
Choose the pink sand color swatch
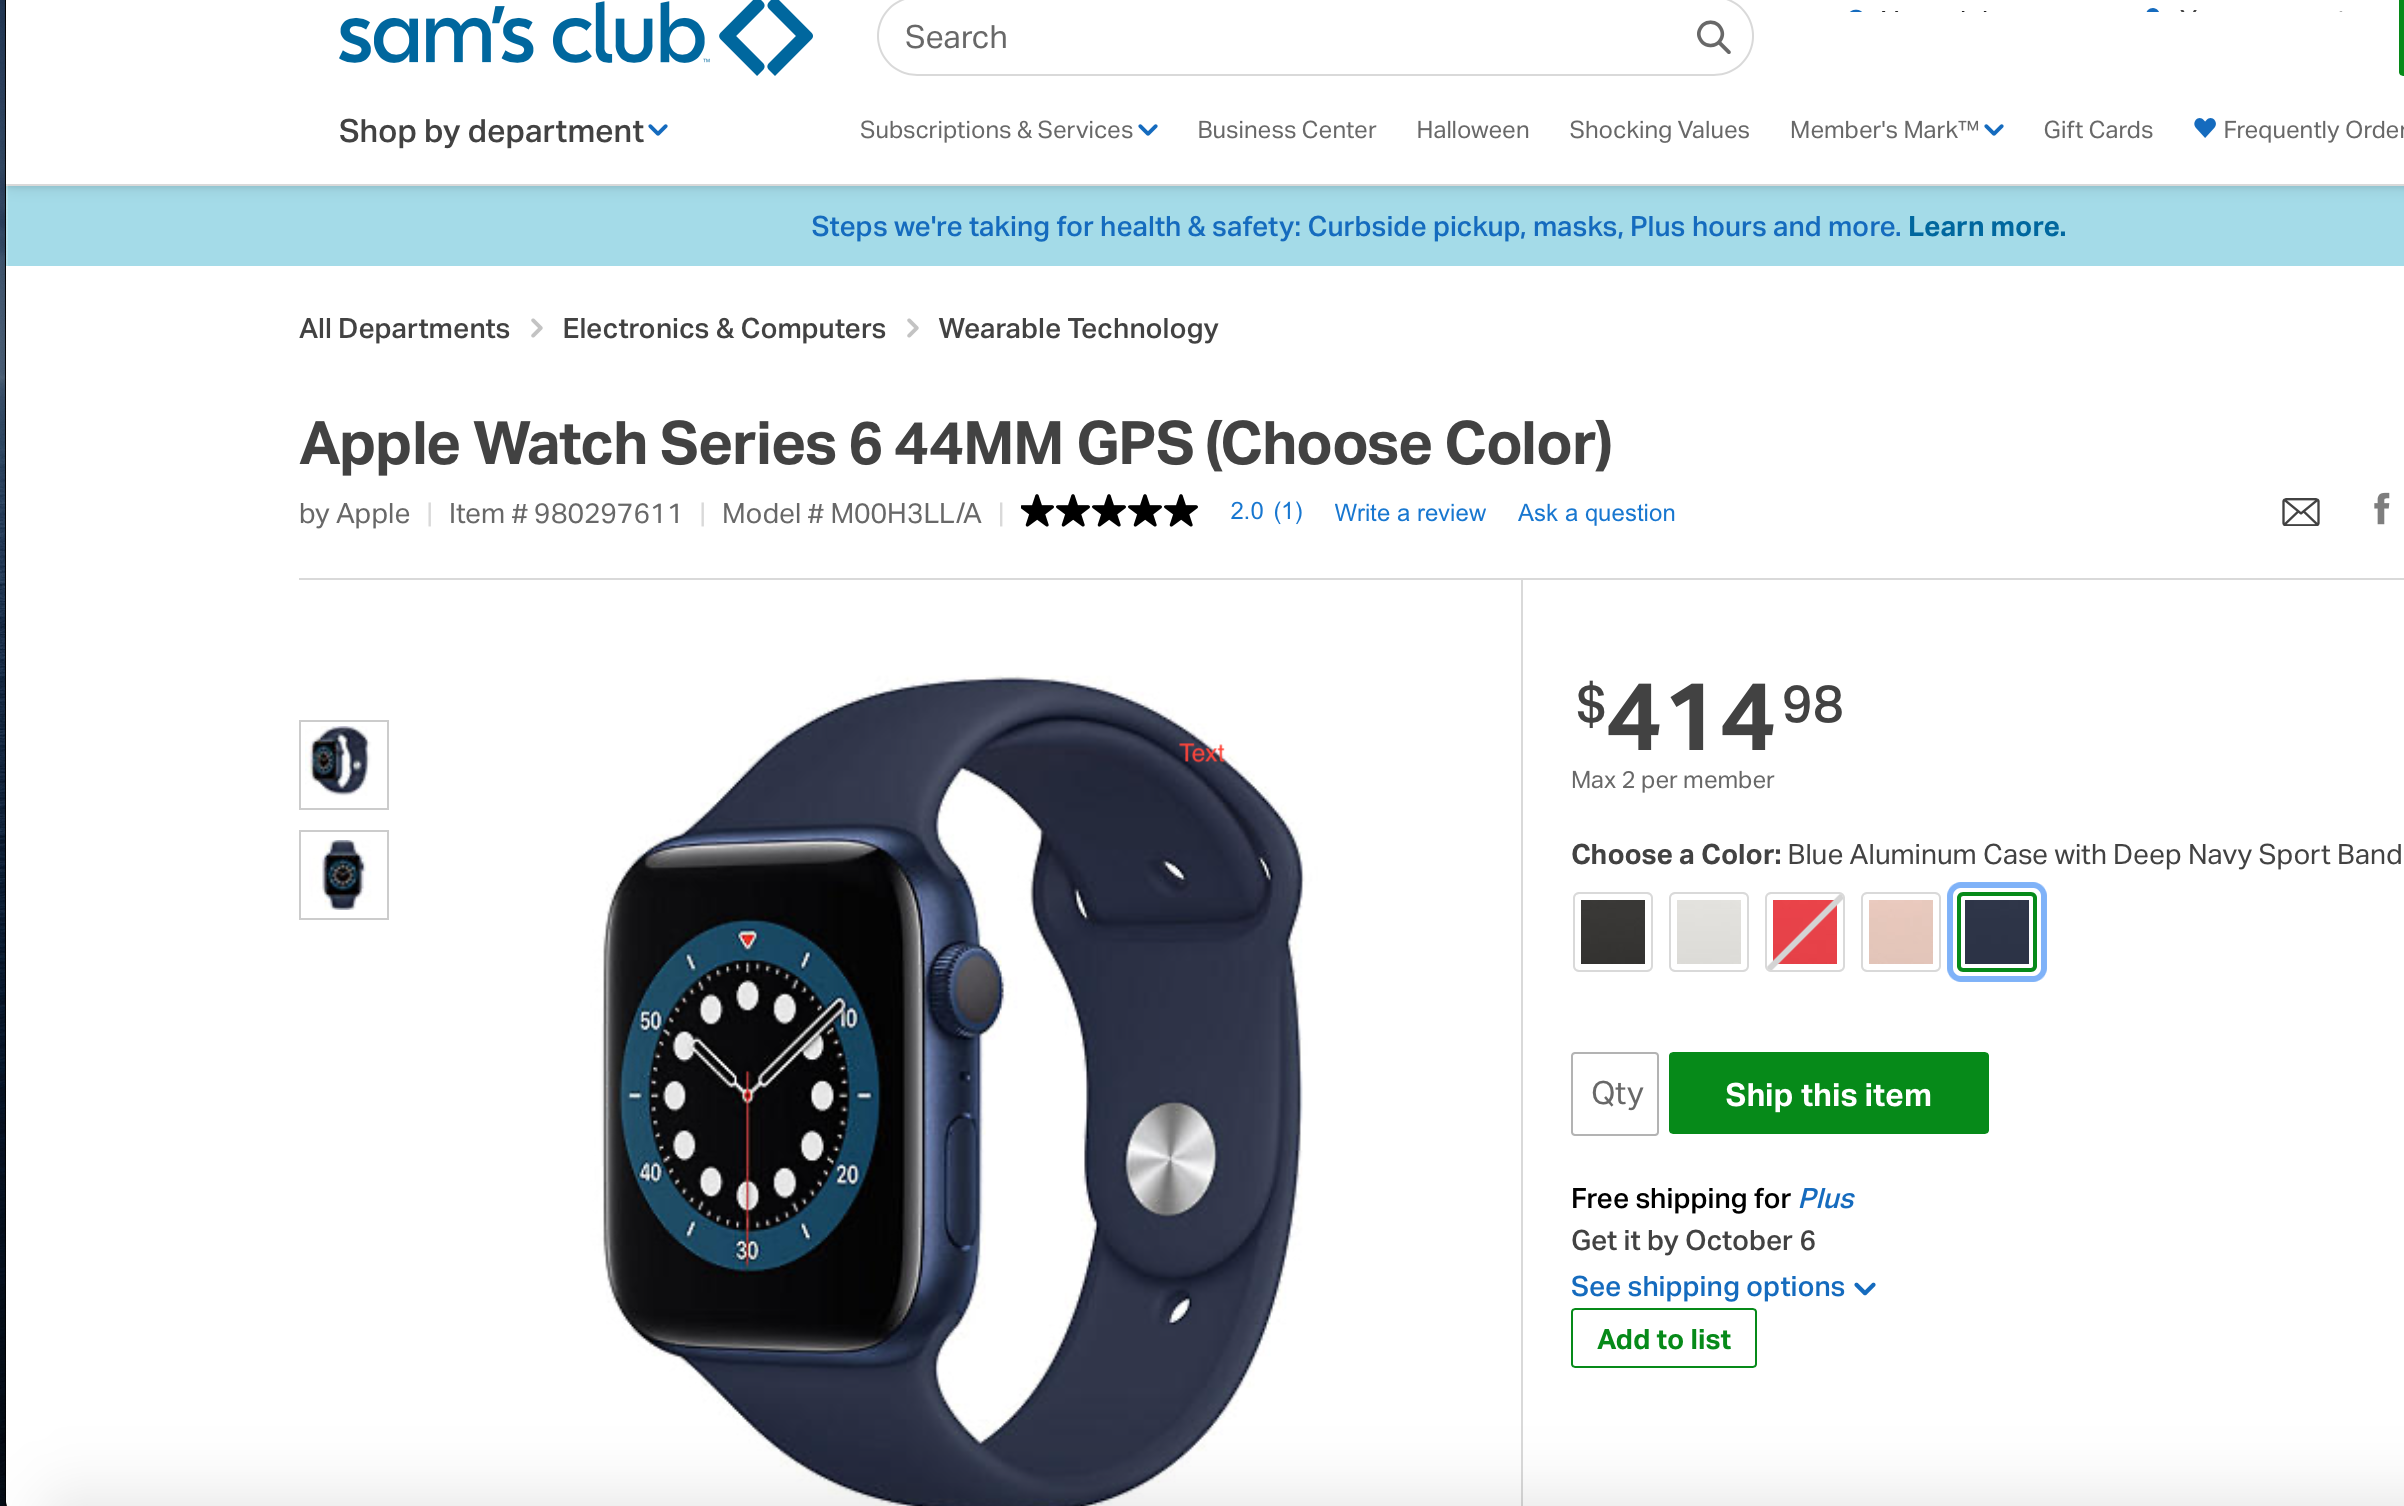[1900, 932]
